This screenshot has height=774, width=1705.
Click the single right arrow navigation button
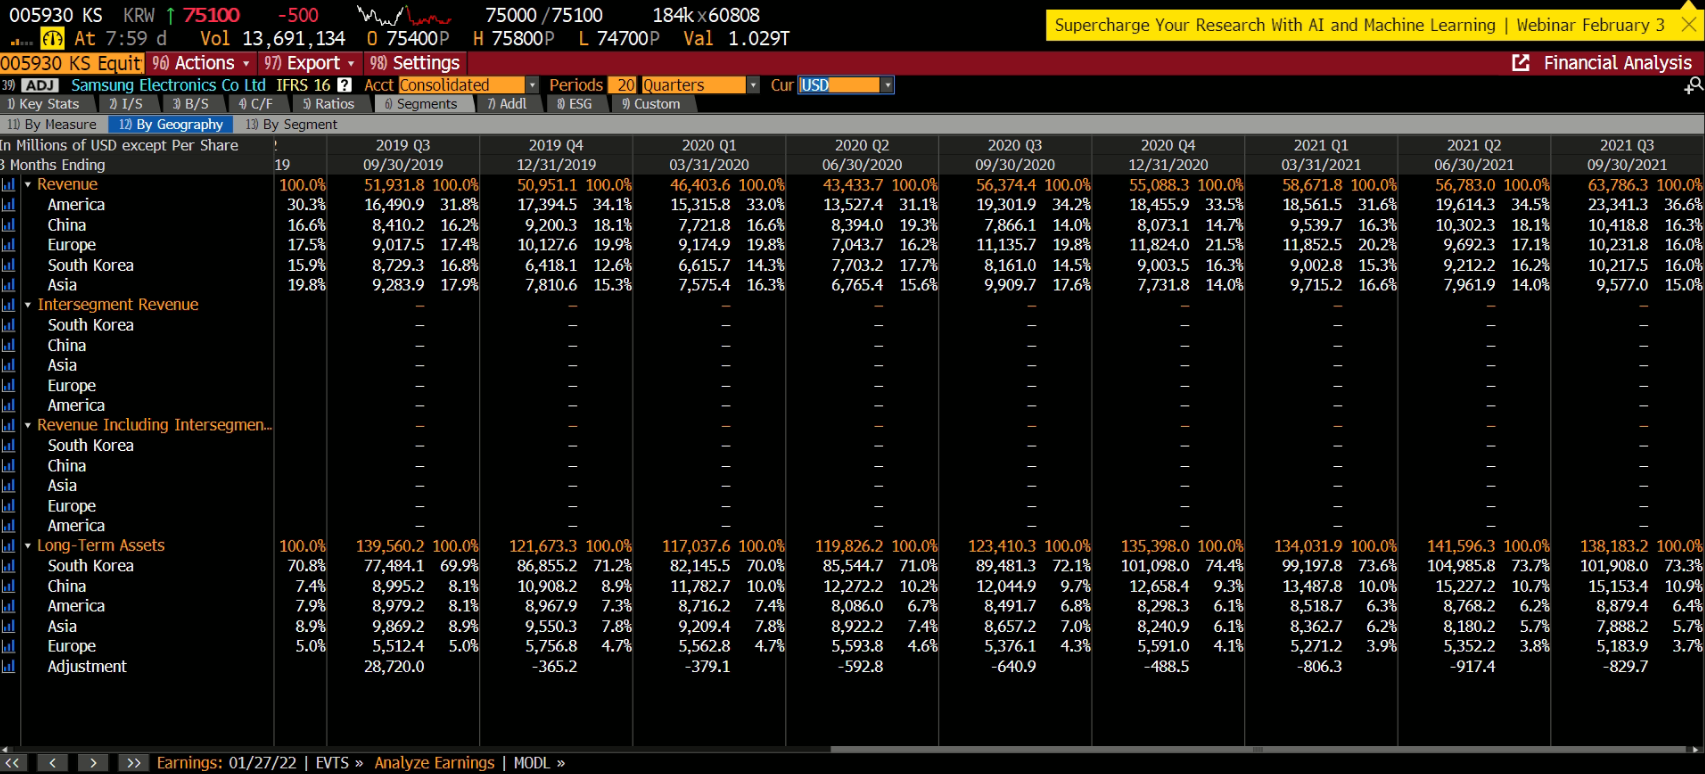[93, 763]
